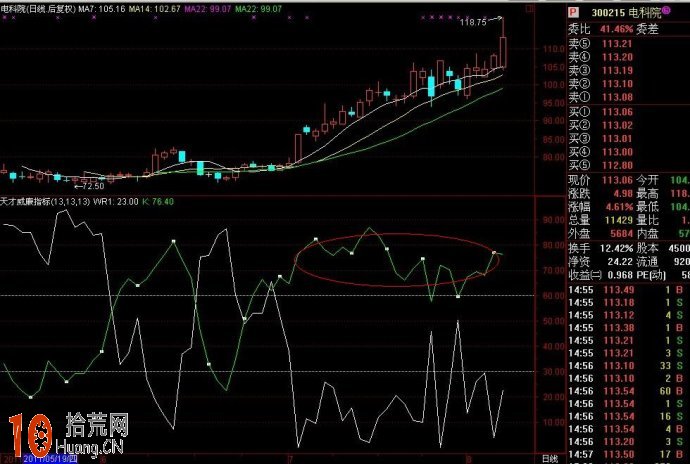Click the 118.75 high price marker
This screenshot has height=464, width=690.
[473, 22]
